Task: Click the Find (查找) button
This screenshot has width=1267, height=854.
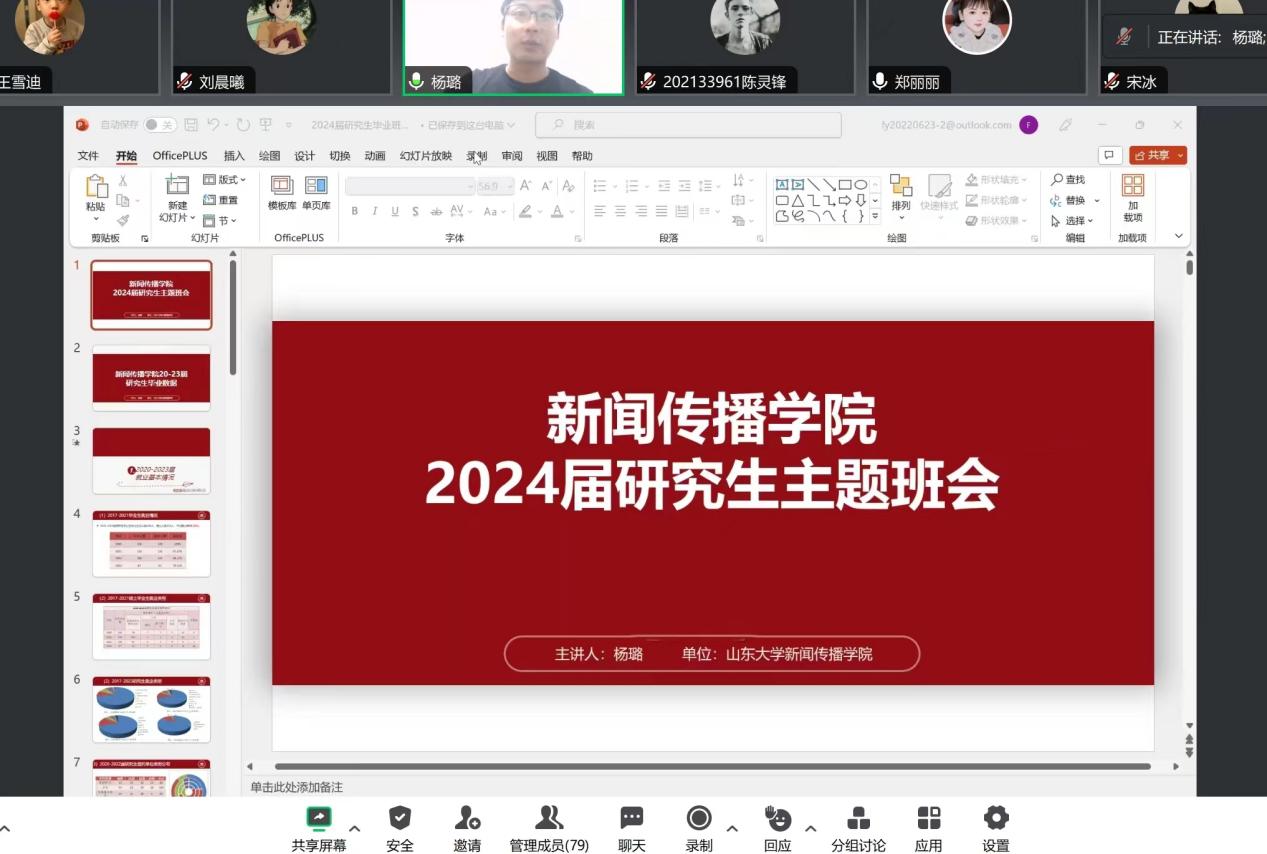Action: (1068, 180)
